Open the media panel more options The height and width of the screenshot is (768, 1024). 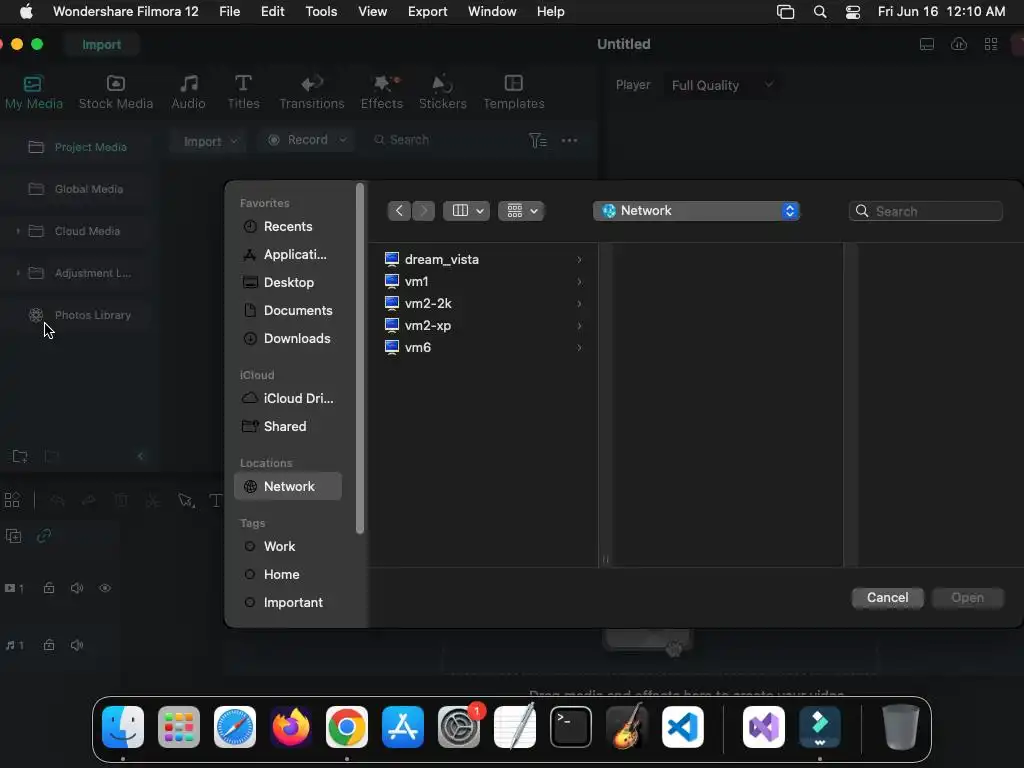point(569,140)
